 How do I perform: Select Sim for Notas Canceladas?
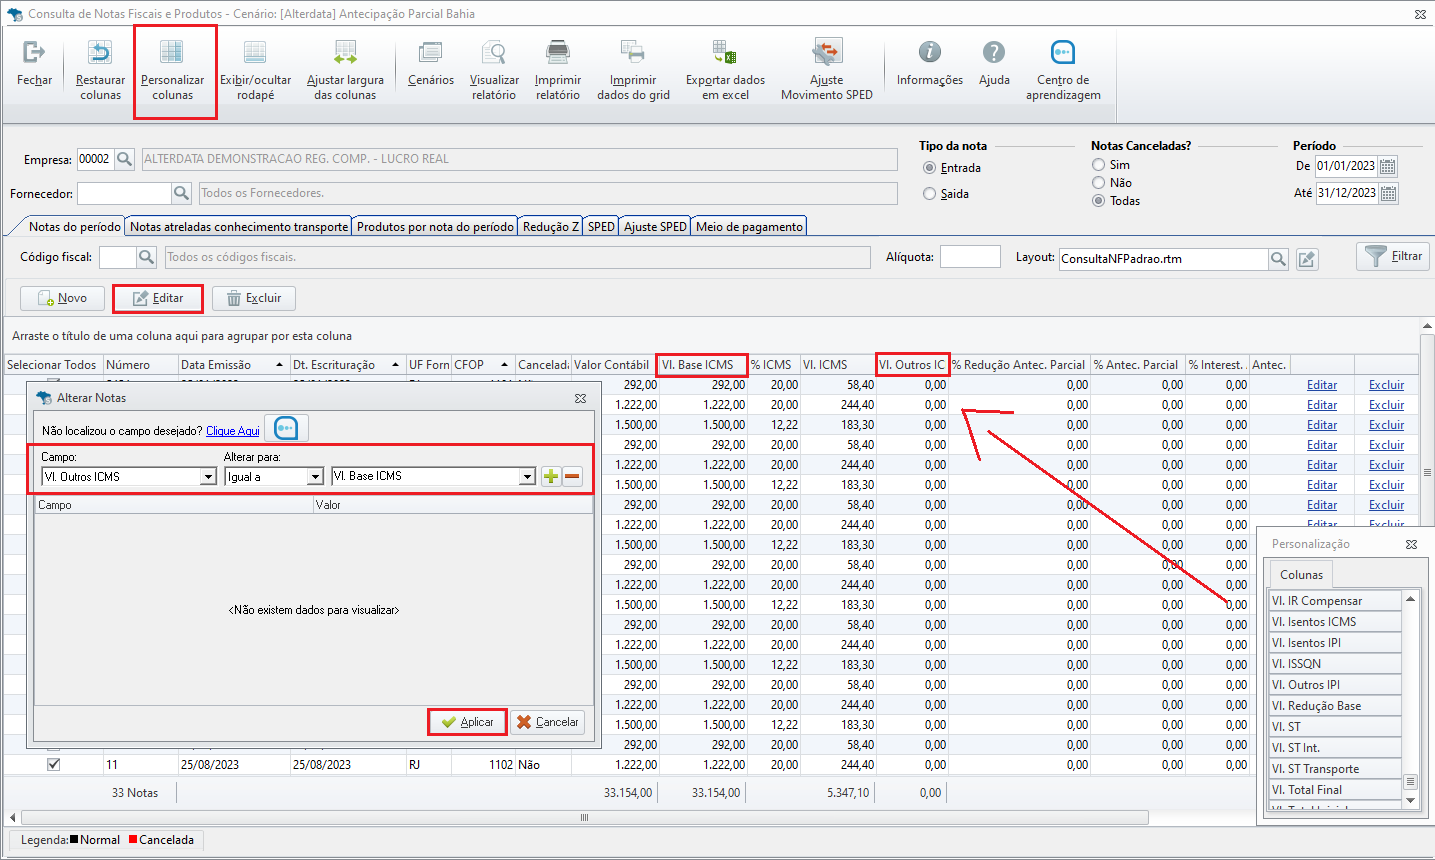pyautogui.click(x=1099, y=165)
